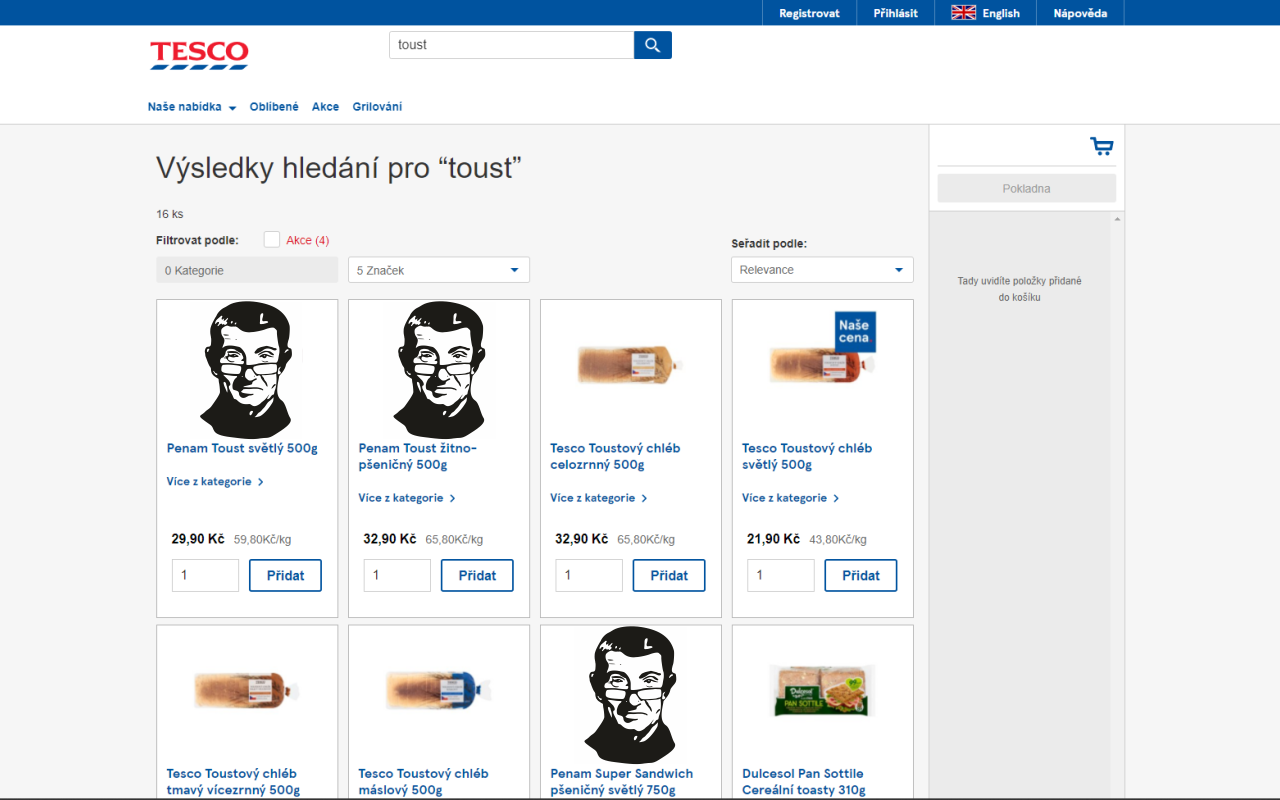
Task: Open Tesco Toustový chléb celozrnný 500g link
Action: tap(615, 456)
